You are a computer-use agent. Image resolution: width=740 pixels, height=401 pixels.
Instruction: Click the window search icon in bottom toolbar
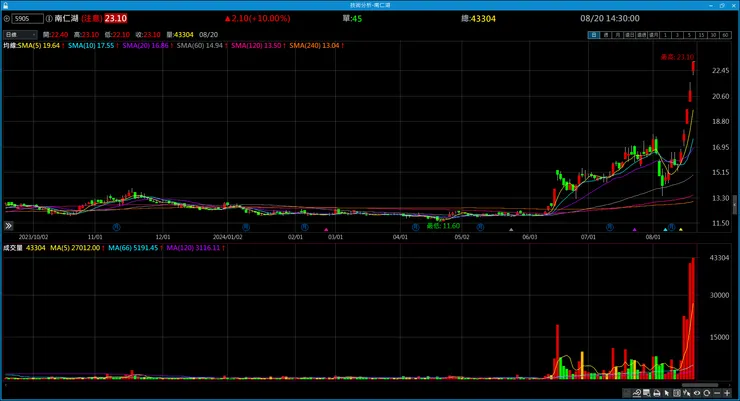pos(647,393)
